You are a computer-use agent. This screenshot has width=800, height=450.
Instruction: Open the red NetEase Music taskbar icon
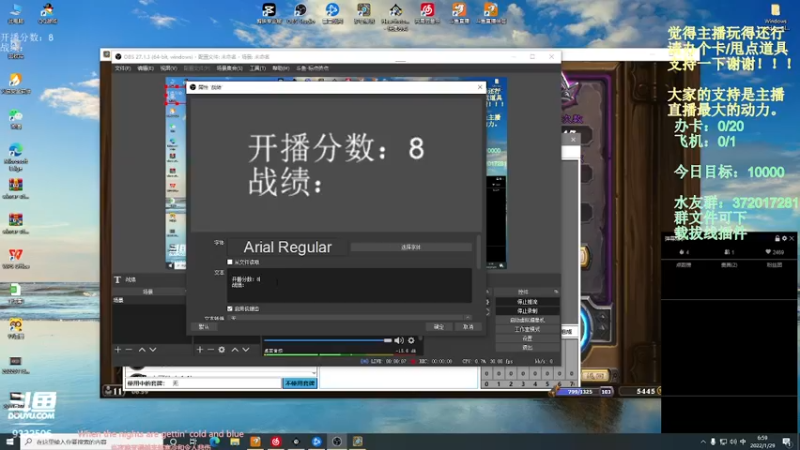[x=276, y=441]
